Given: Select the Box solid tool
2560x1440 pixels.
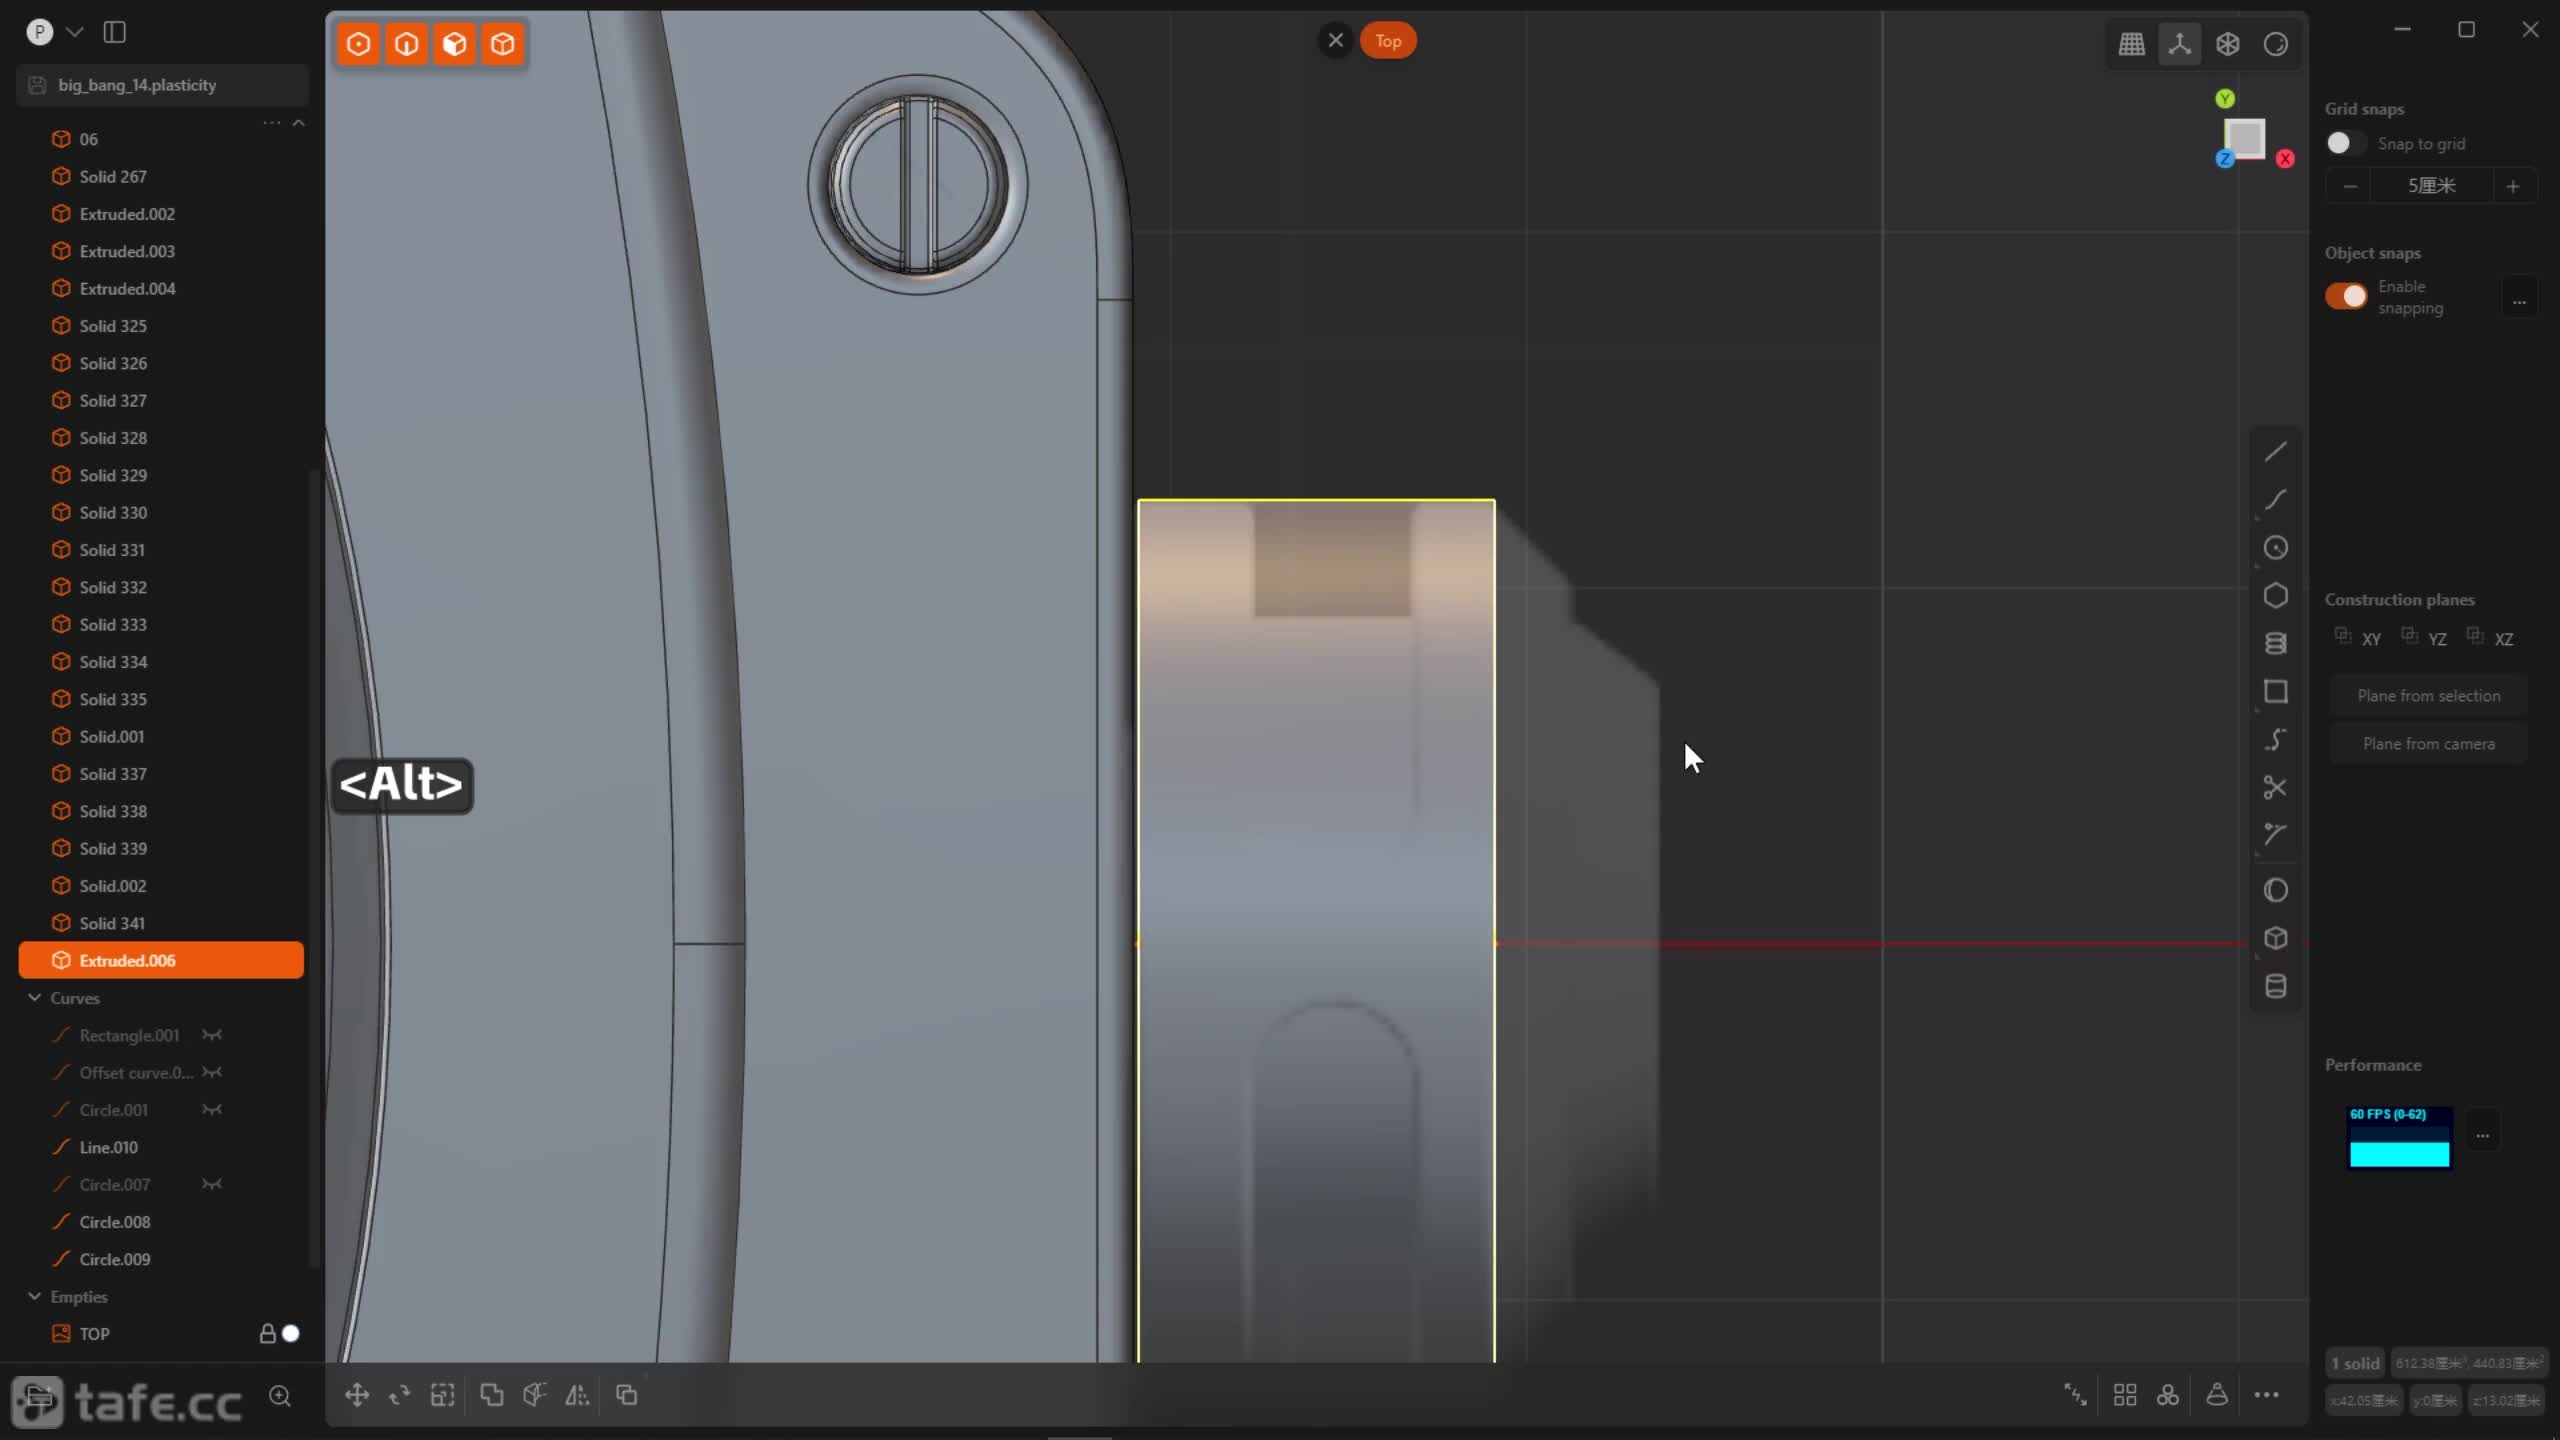Looking at the screenshot, I should (2275, 938).
